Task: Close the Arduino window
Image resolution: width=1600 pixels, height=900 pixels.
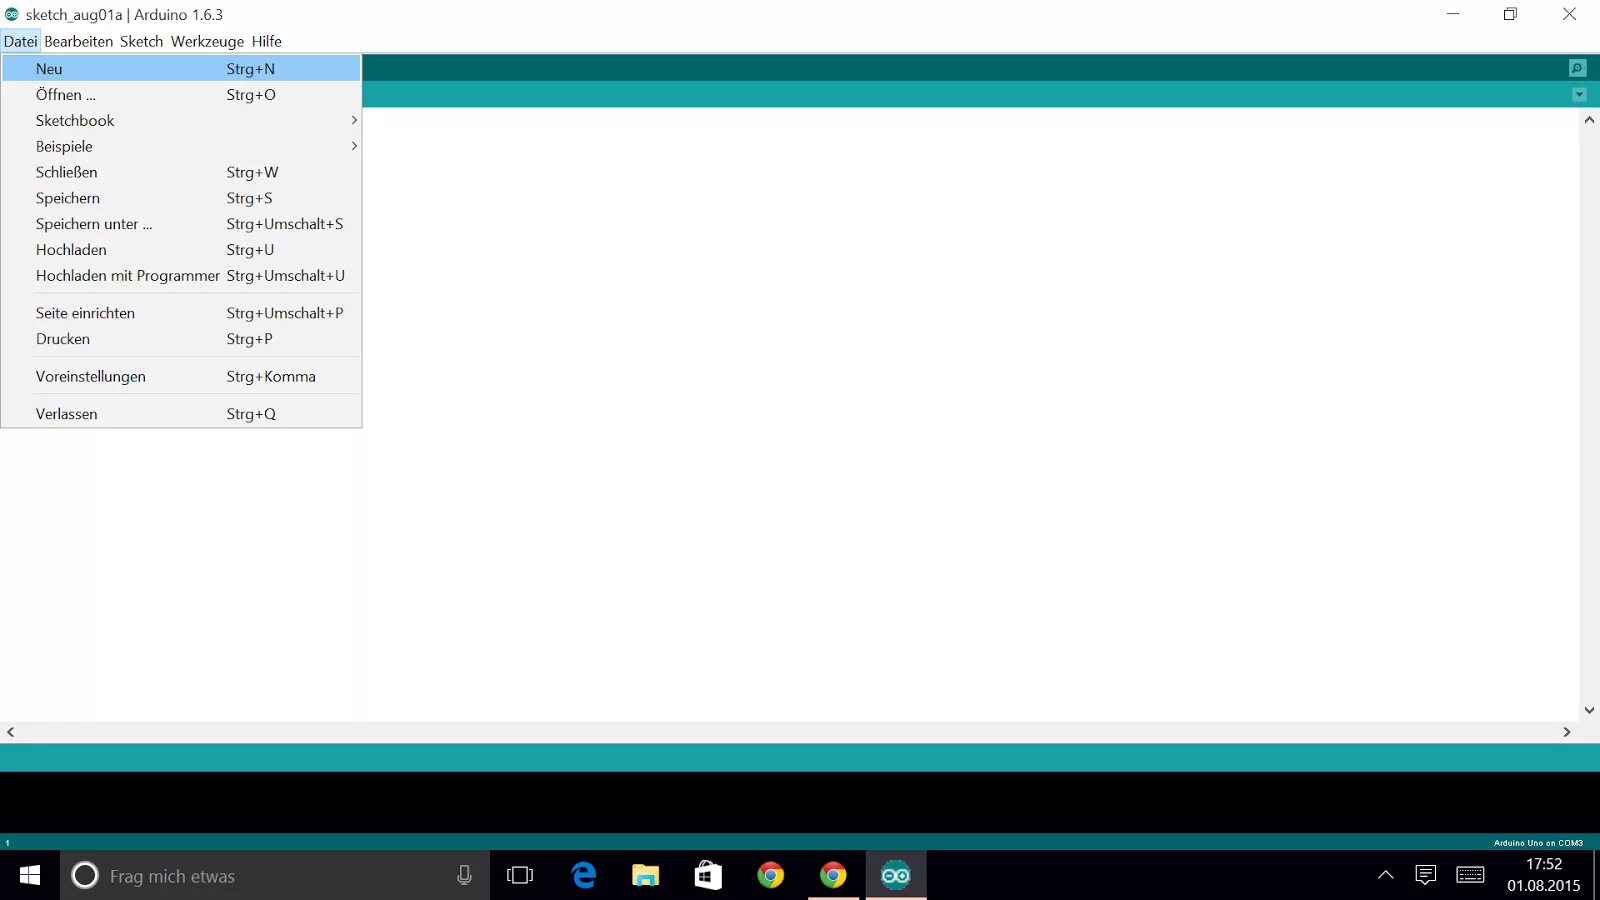Action: (1569, 14)
